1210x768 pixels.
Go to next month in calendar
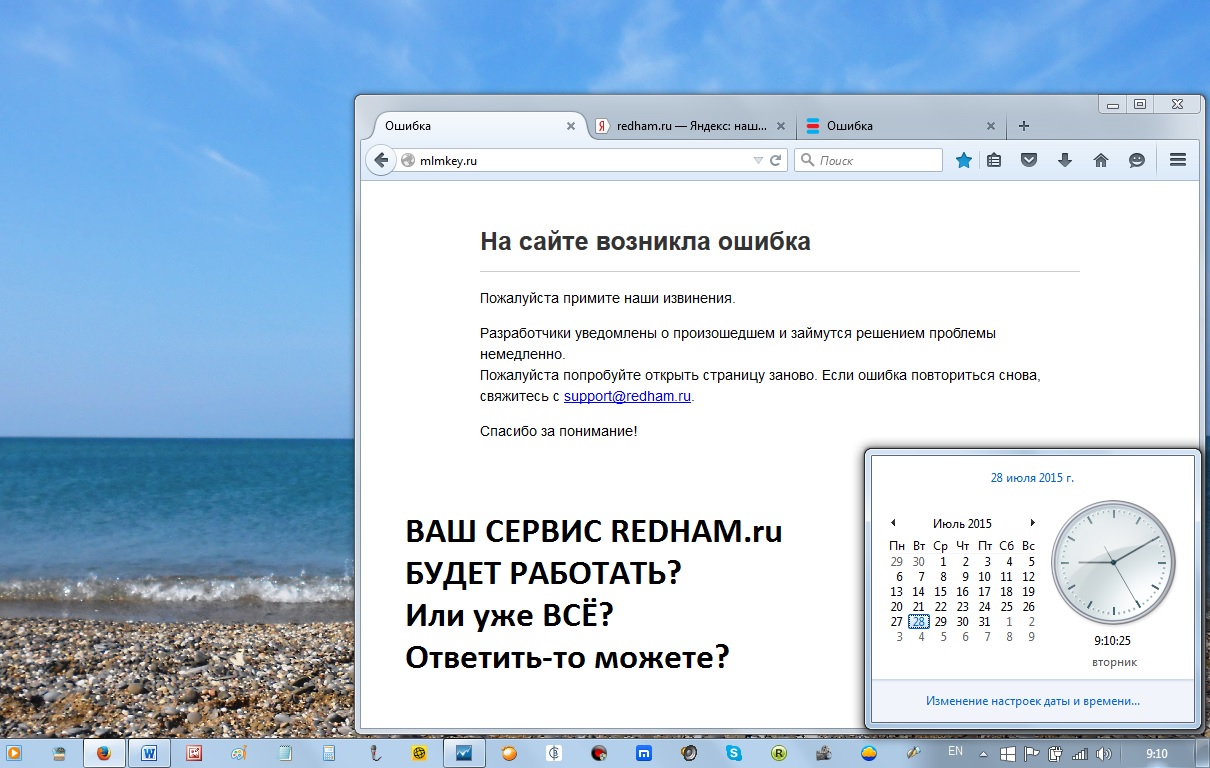[x=1032, y=523]
